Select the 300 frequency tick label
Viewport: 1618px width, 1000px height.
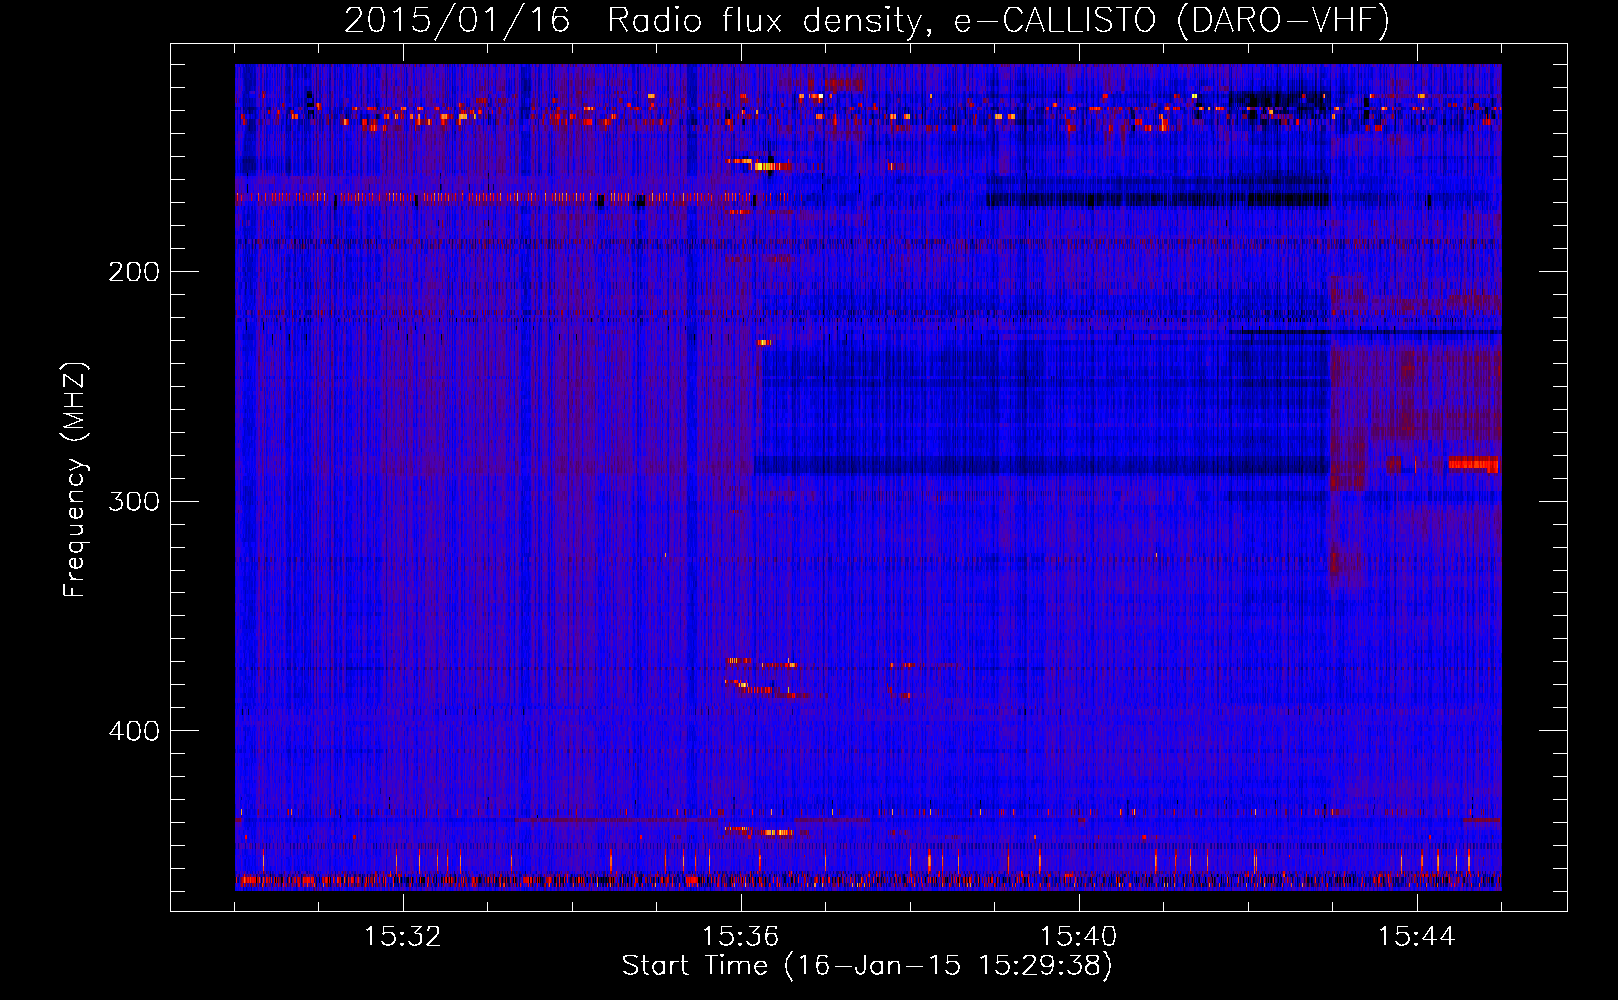134,501
